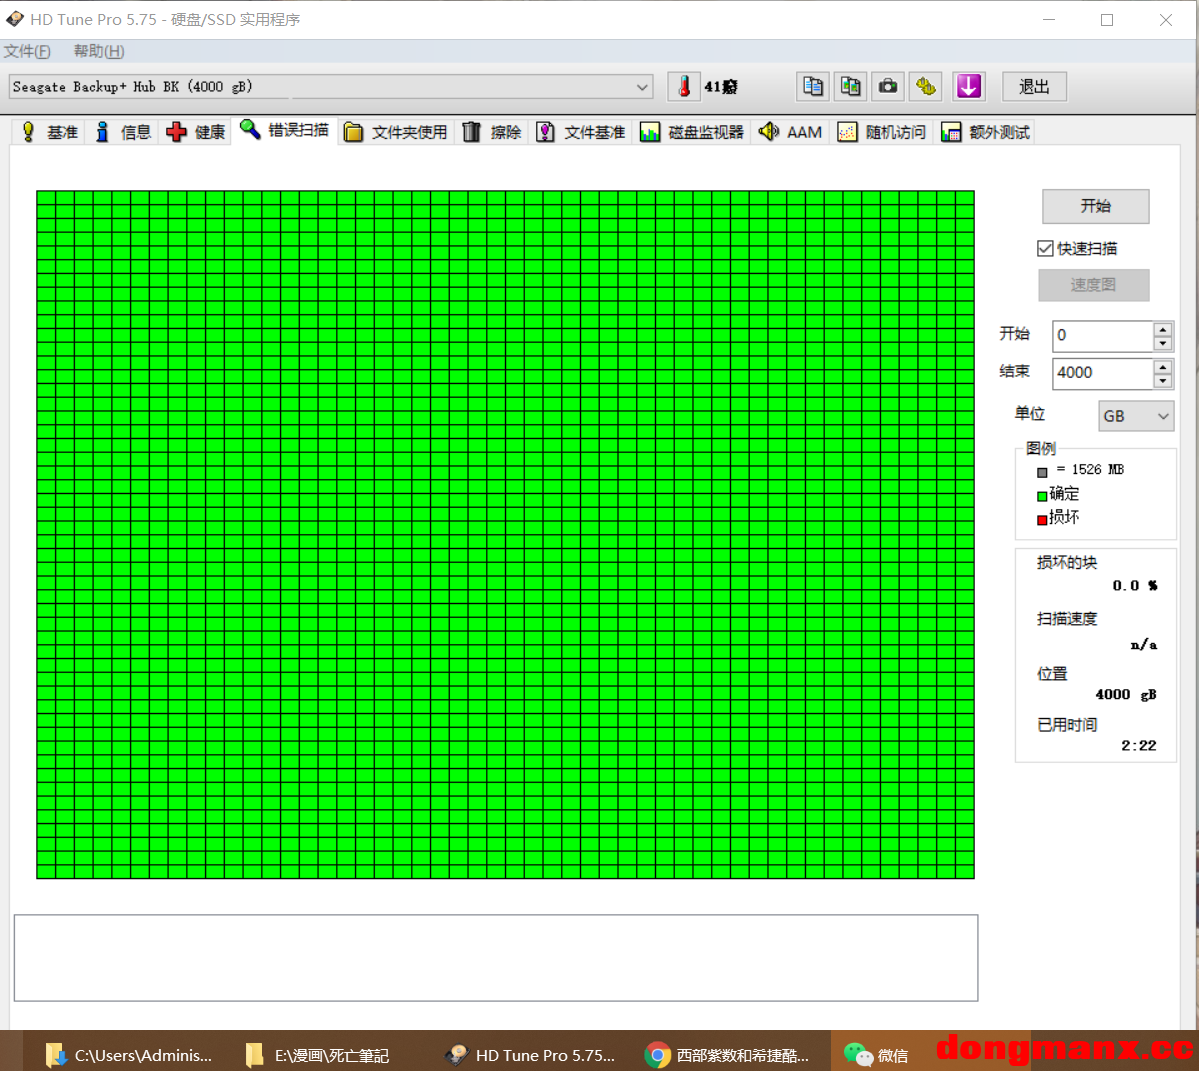
Task: Open the options wrench icon
Action: [926, 87]
